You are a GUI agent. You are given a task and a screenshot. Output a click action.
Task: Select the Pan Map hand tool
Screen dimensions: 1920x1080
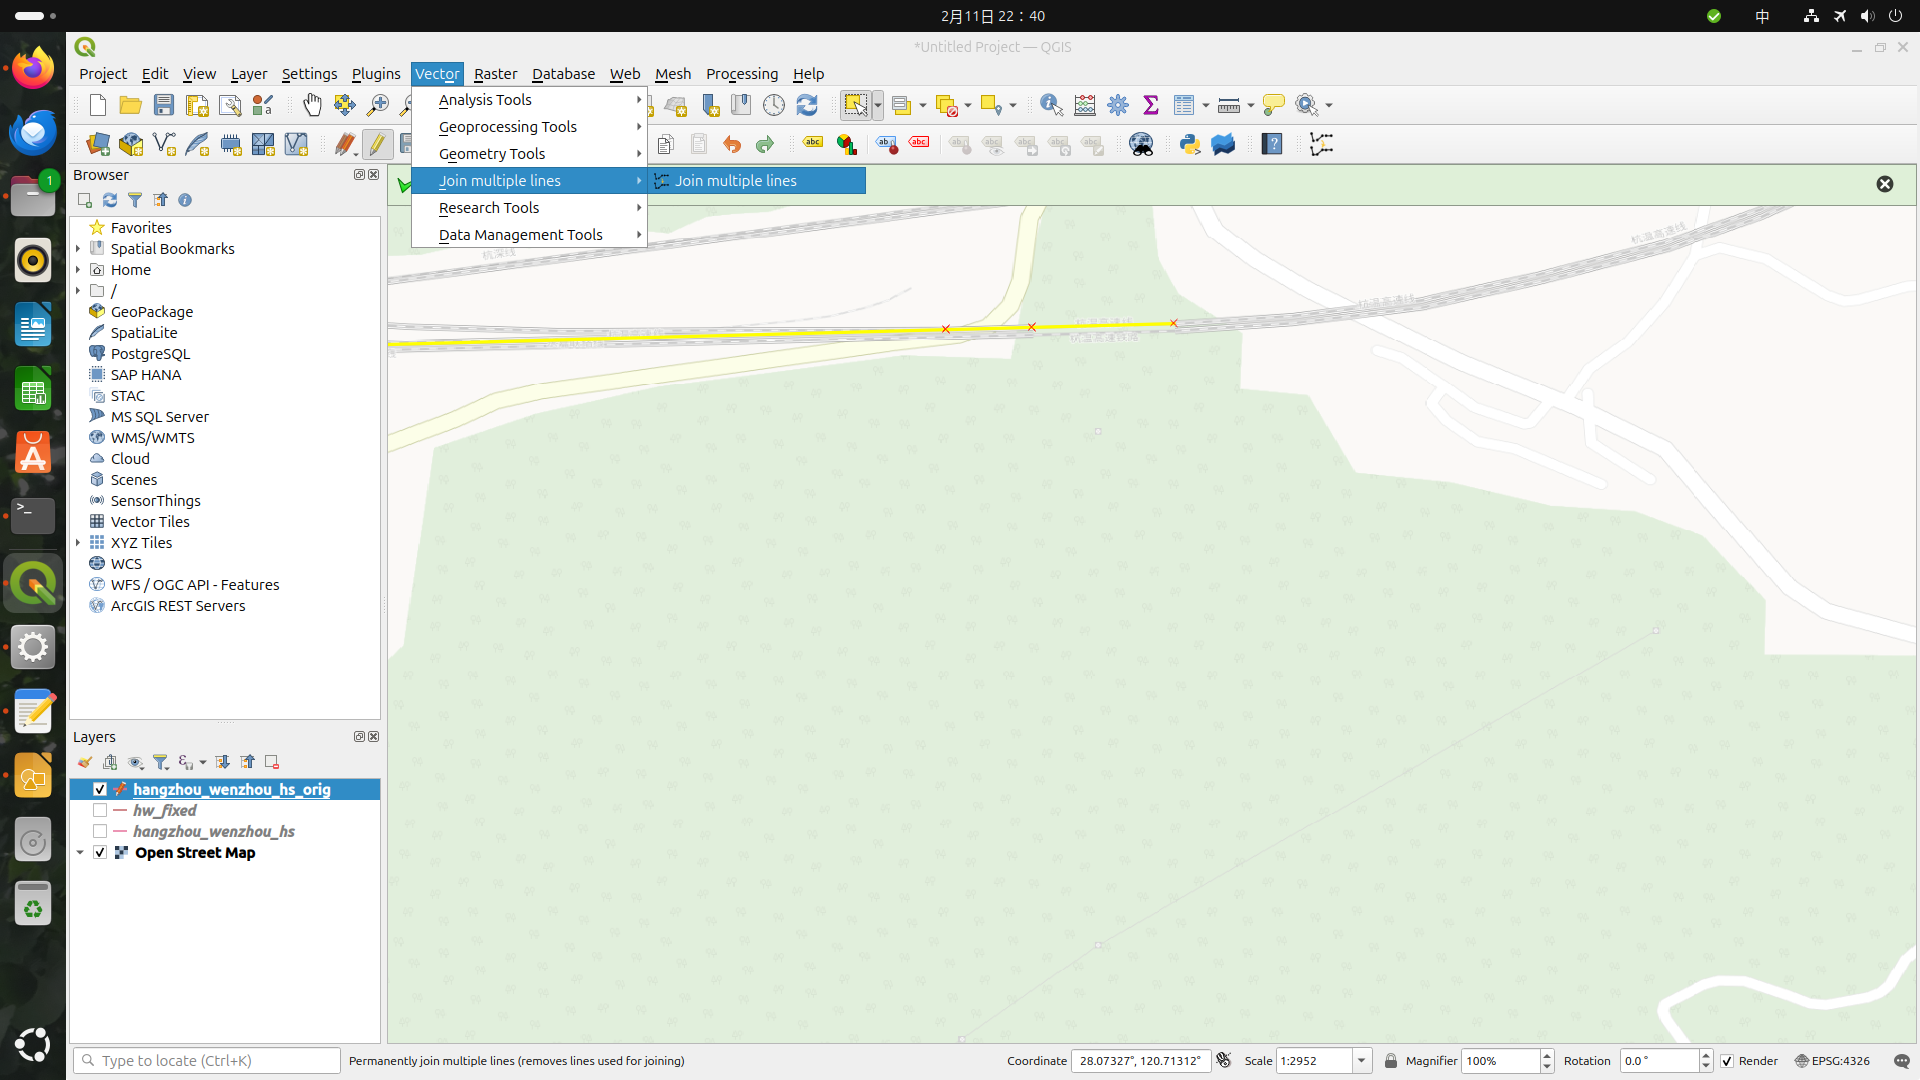[312, 105]
